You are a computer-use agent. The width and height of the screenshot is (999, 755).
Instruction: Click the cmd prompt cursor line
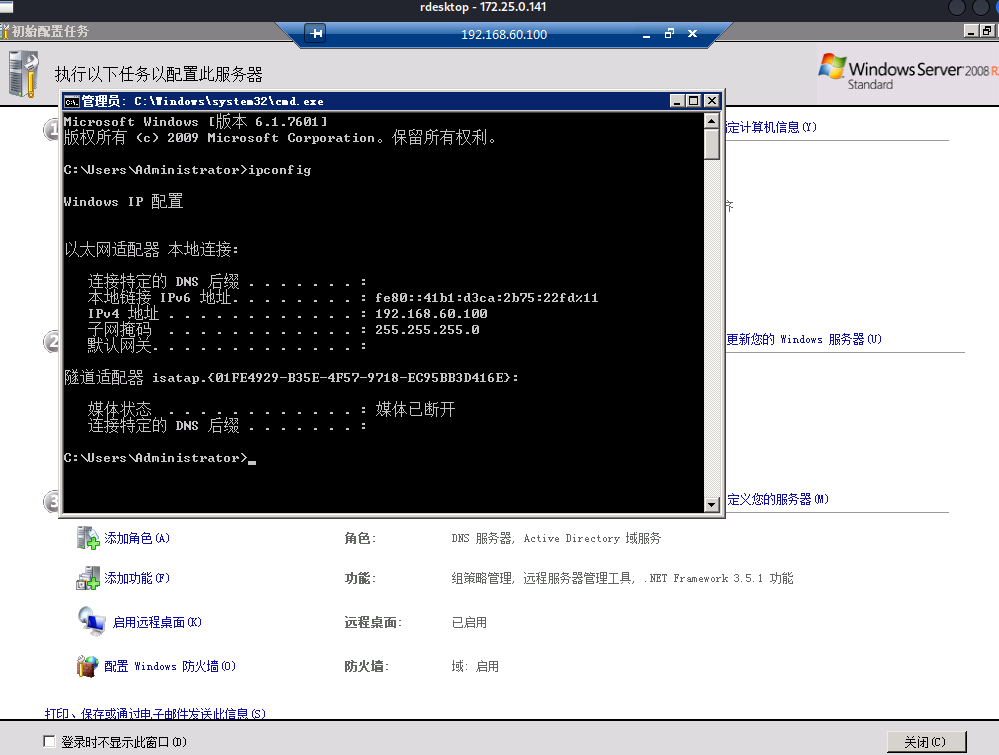160,458
